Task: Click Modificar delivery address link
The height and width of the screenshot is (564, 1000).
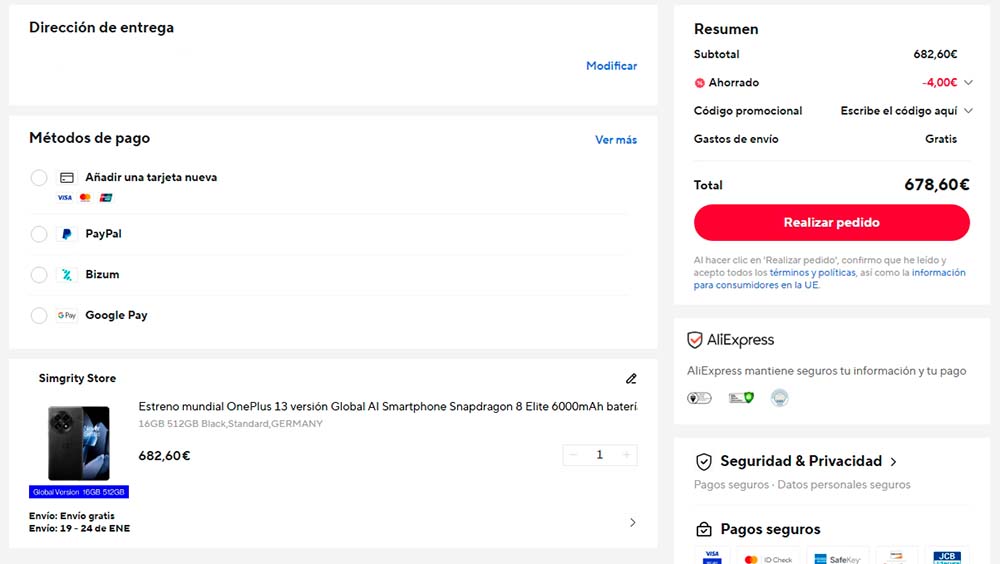Action: [x=611, y=66]
